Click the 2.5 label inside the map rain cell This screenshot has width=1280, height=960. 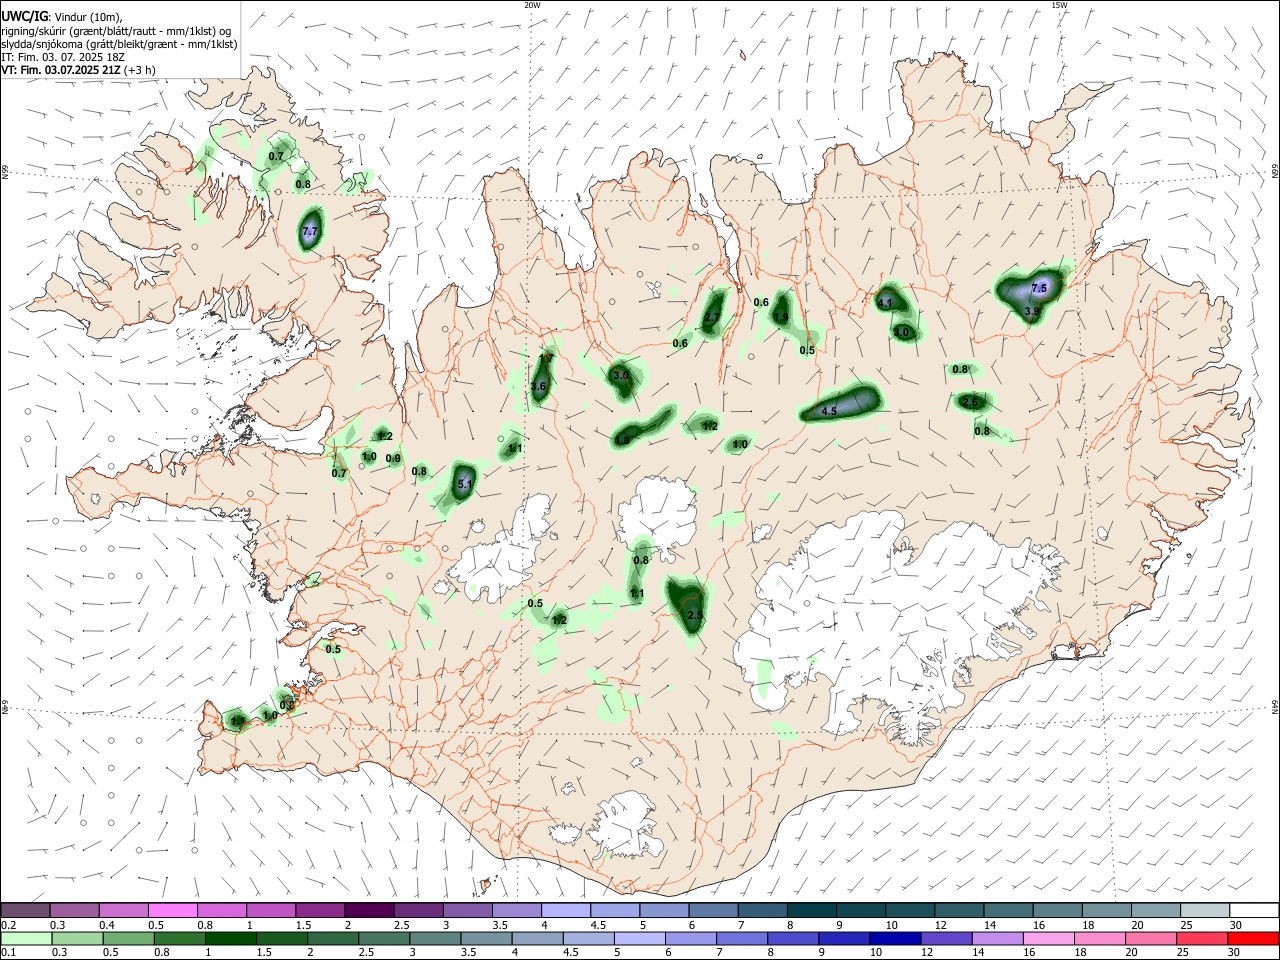click(x=696, y=616)
